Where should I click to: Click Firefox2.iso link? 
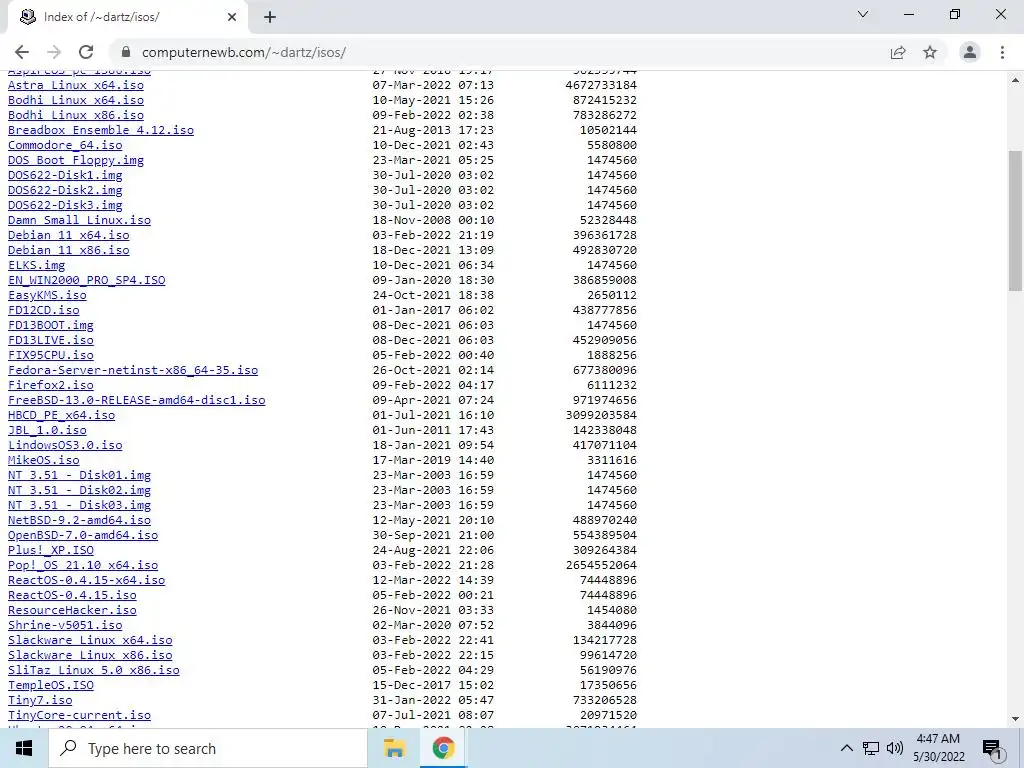[x=50, y=385]
